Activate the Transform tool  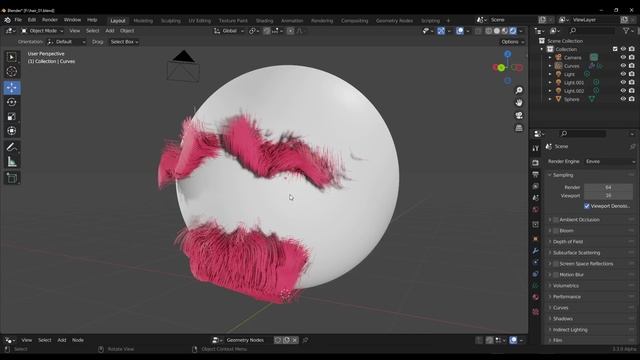12,131
